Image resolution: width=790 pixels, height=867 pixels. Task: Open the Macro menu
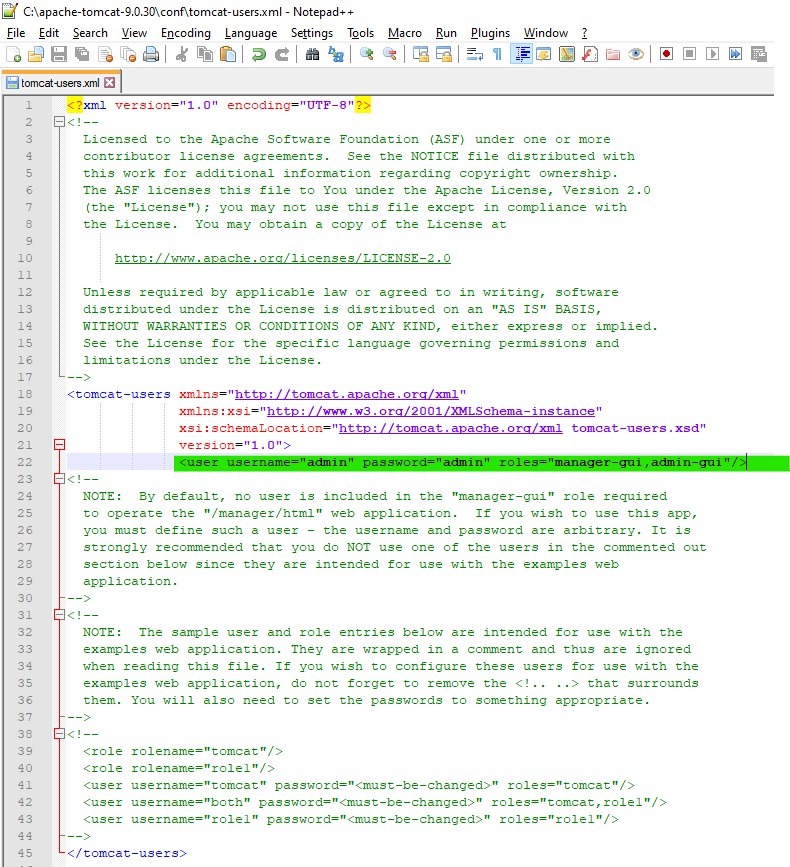(405, 33)
